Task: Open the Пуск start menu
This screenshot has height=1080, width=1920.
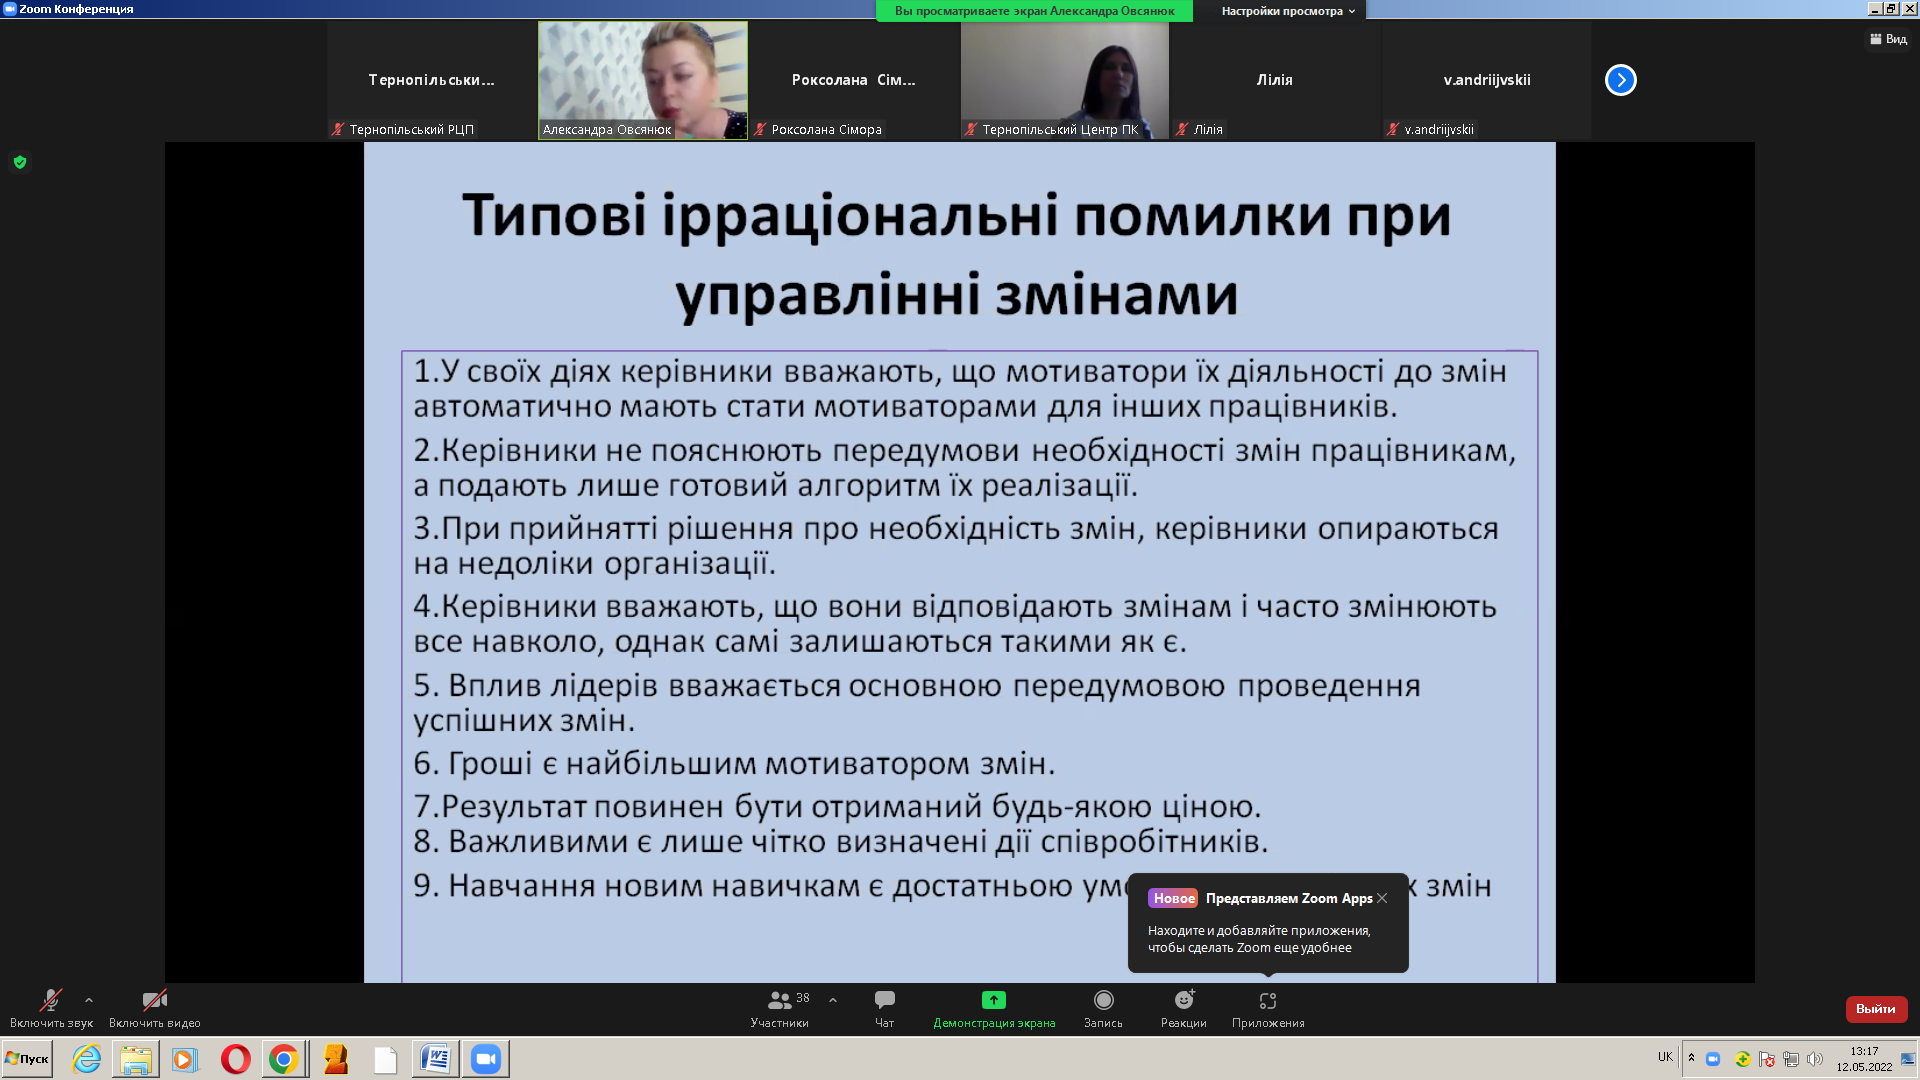Action: [27, 1058]
